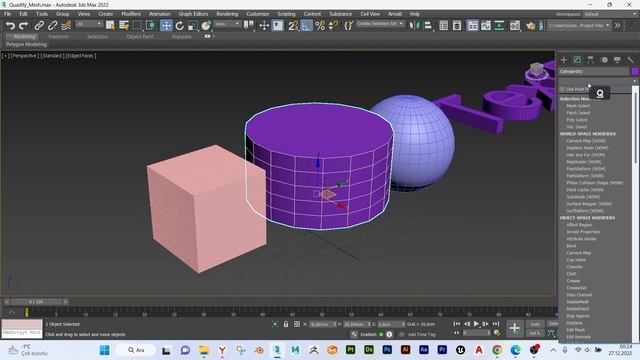
Task: Switch to the Object Paint ribbon tab
Action: pos(140,36)
